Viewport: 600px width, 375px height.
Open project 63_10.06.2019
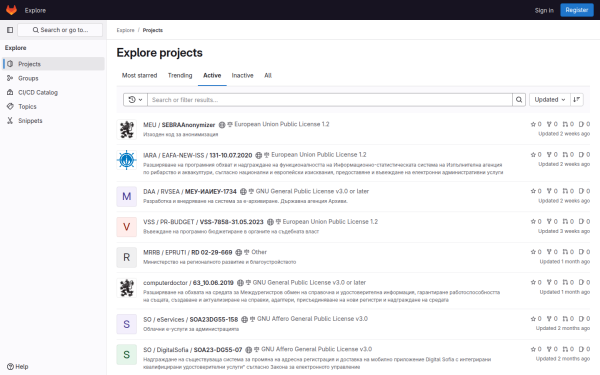[x=213, y=283]
